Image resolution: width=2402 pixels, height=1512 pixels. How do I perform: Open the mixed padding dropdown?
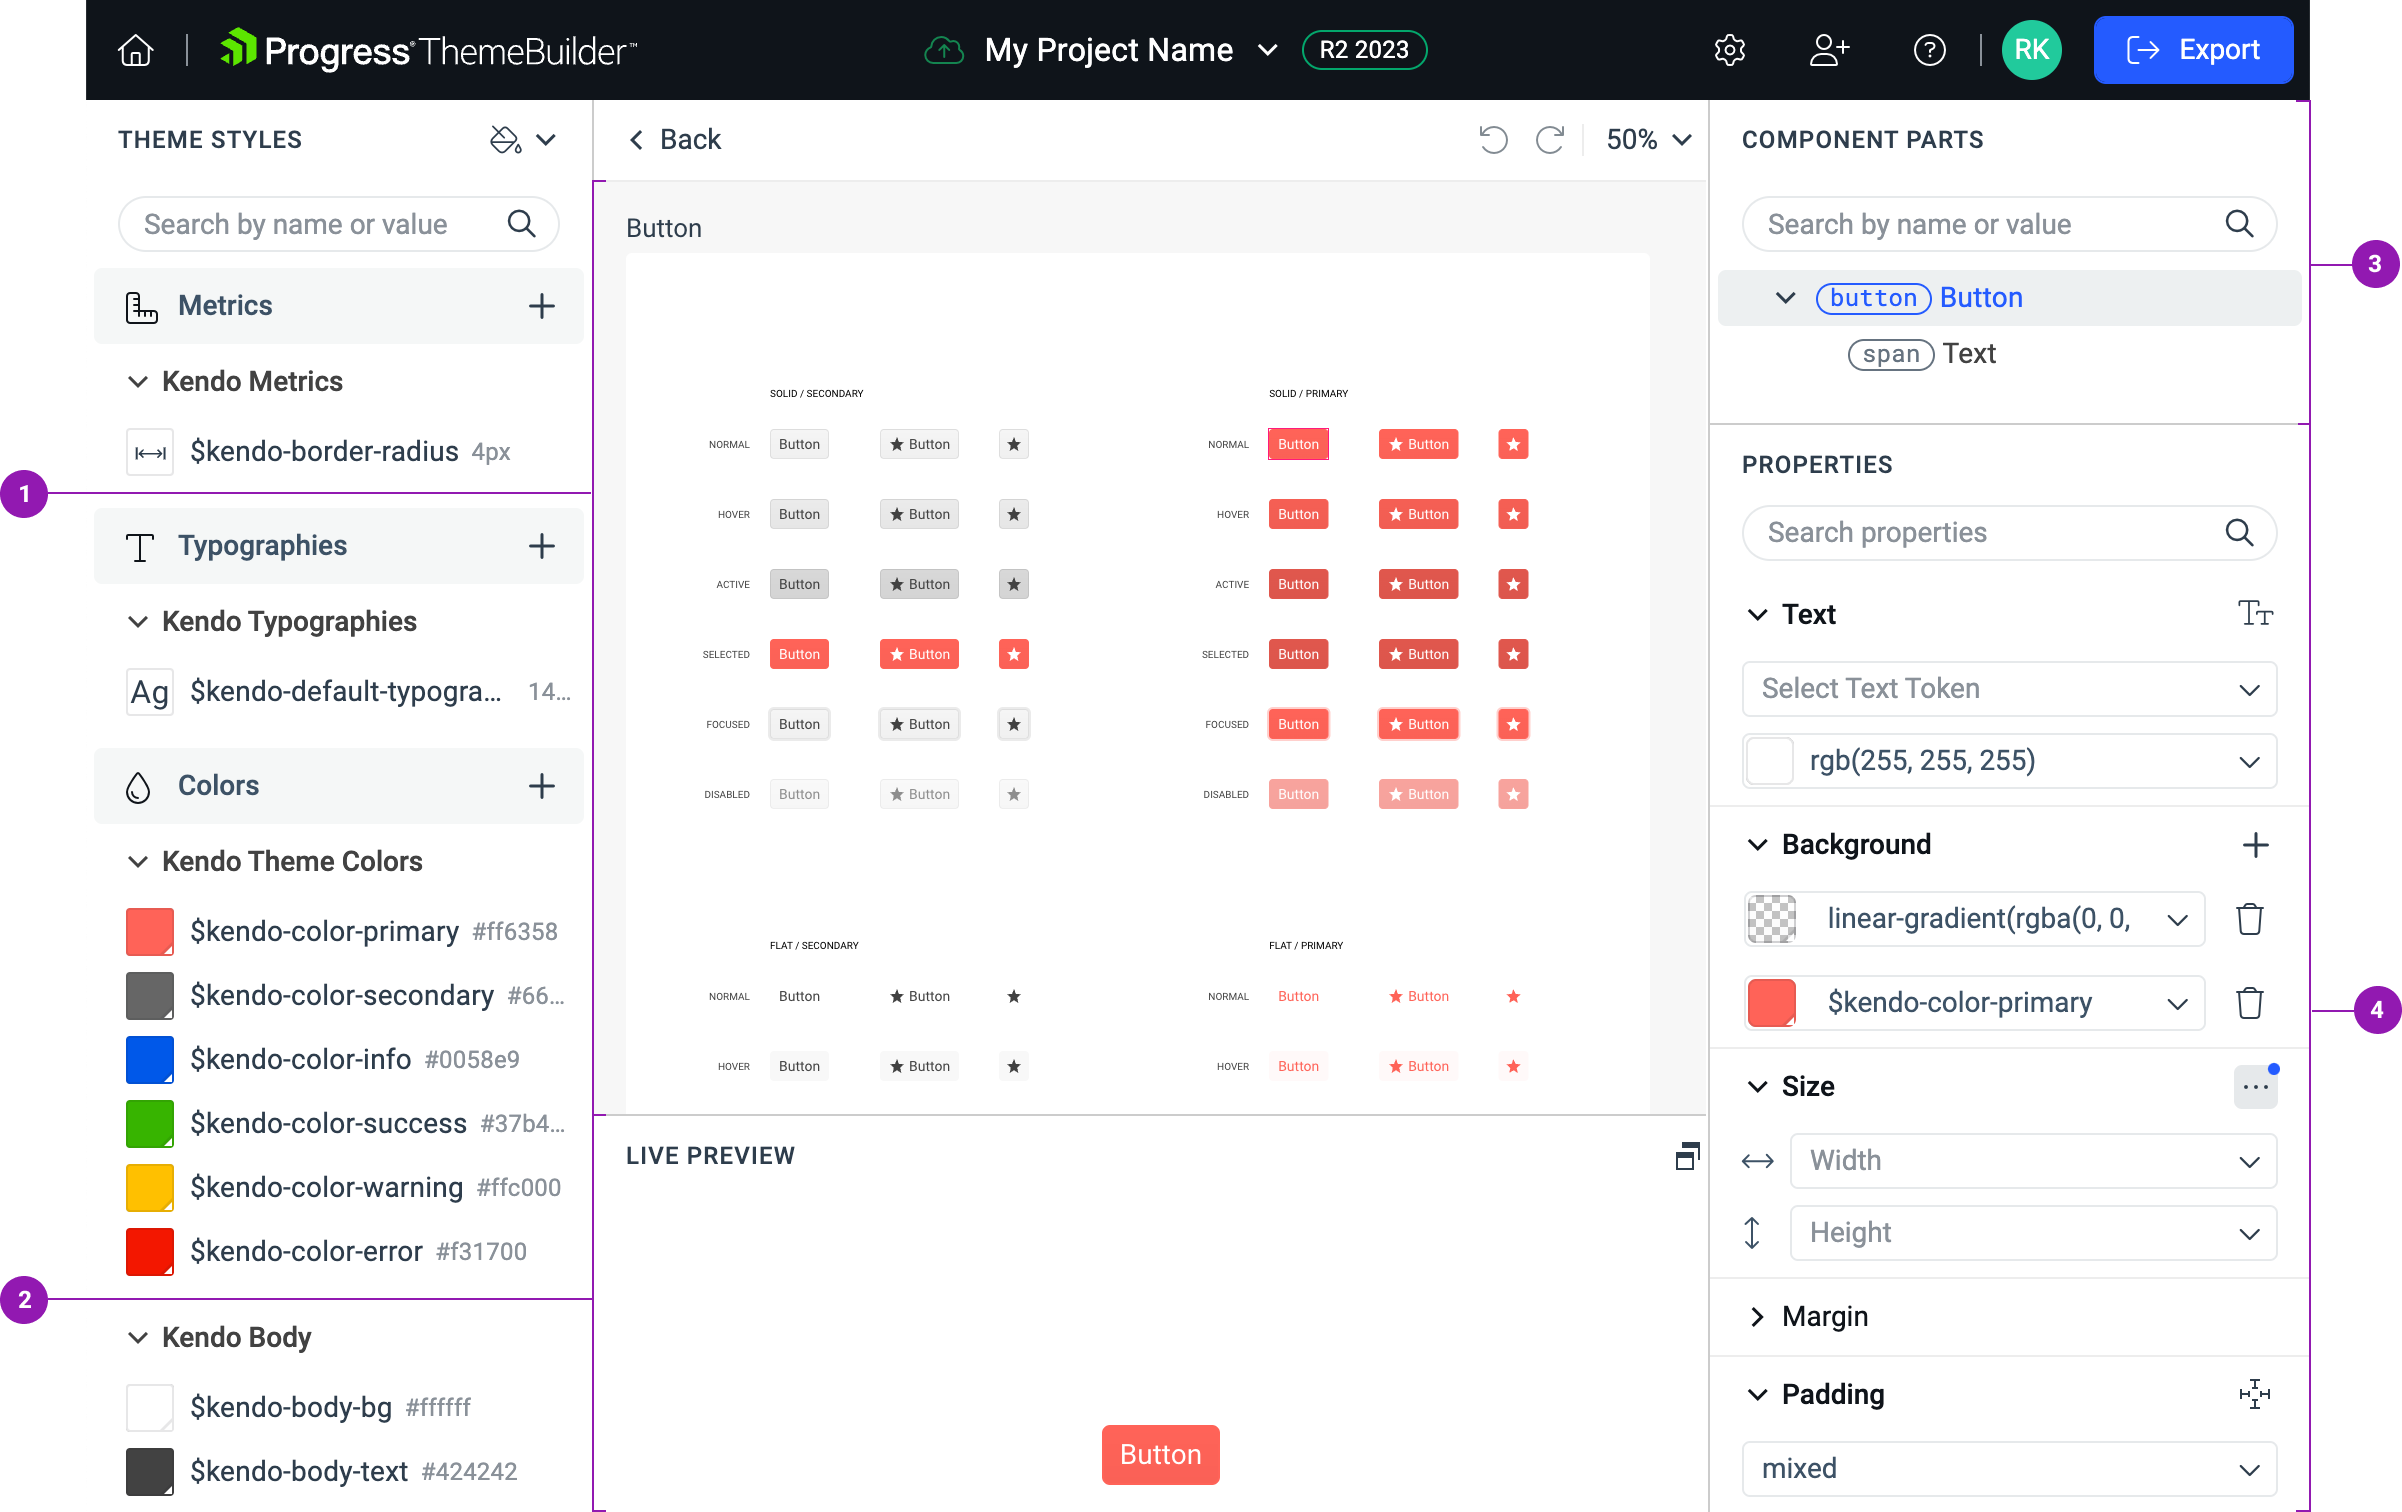2009,1469
